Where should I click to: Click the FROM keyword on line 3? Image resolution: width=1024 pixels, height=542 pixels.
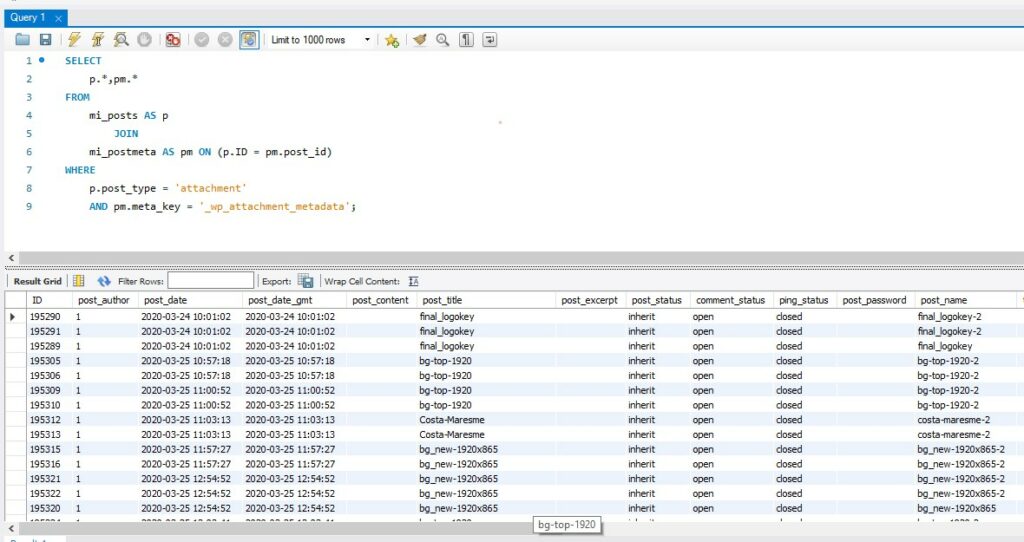pos(77,97)
